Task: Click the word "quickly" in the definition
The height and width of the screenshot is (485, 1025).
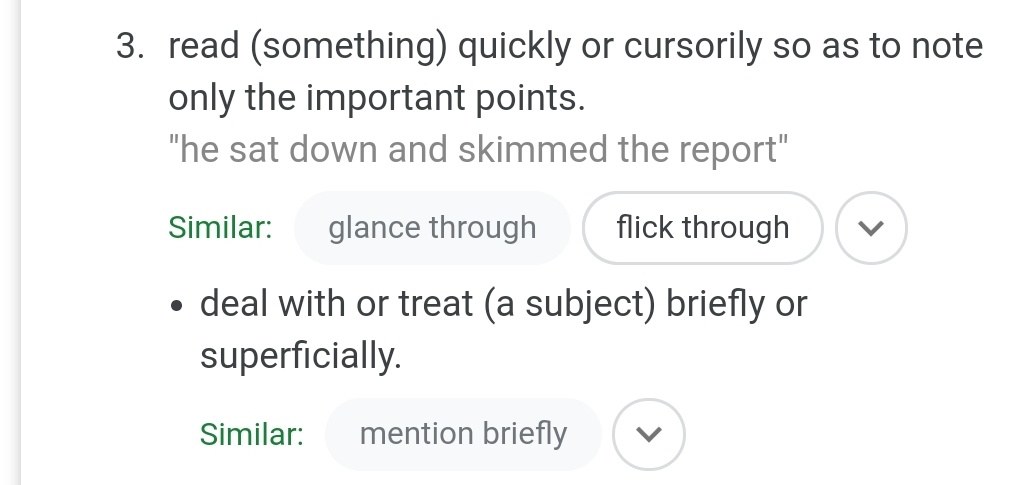Action: [514, 47]
